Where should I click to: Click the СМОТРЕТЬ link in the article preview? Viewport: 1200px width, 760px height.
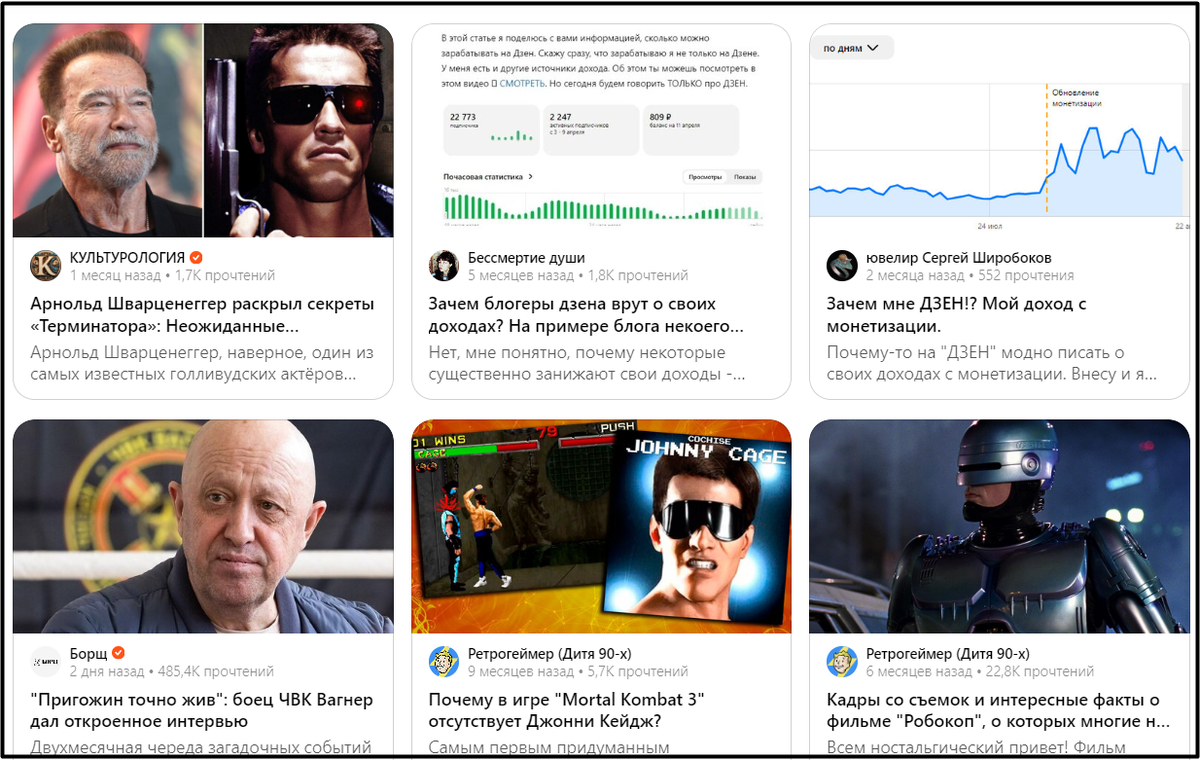tap(523, 83)
